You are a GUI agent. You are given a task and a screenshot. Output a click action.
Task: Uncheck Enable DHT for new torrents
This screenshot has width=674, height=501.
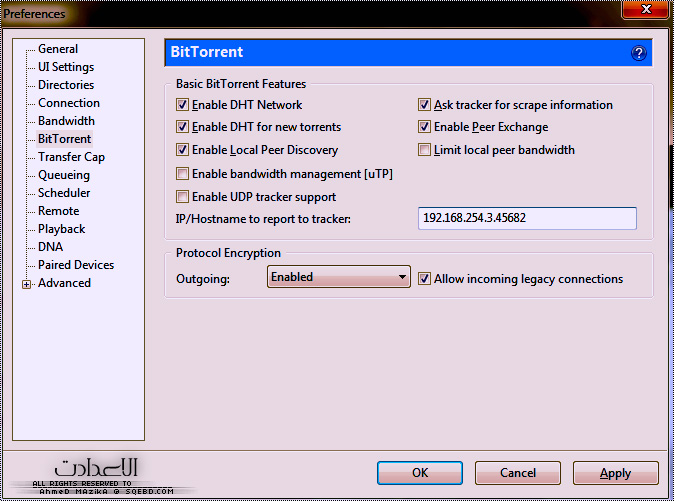click(182, 128)
